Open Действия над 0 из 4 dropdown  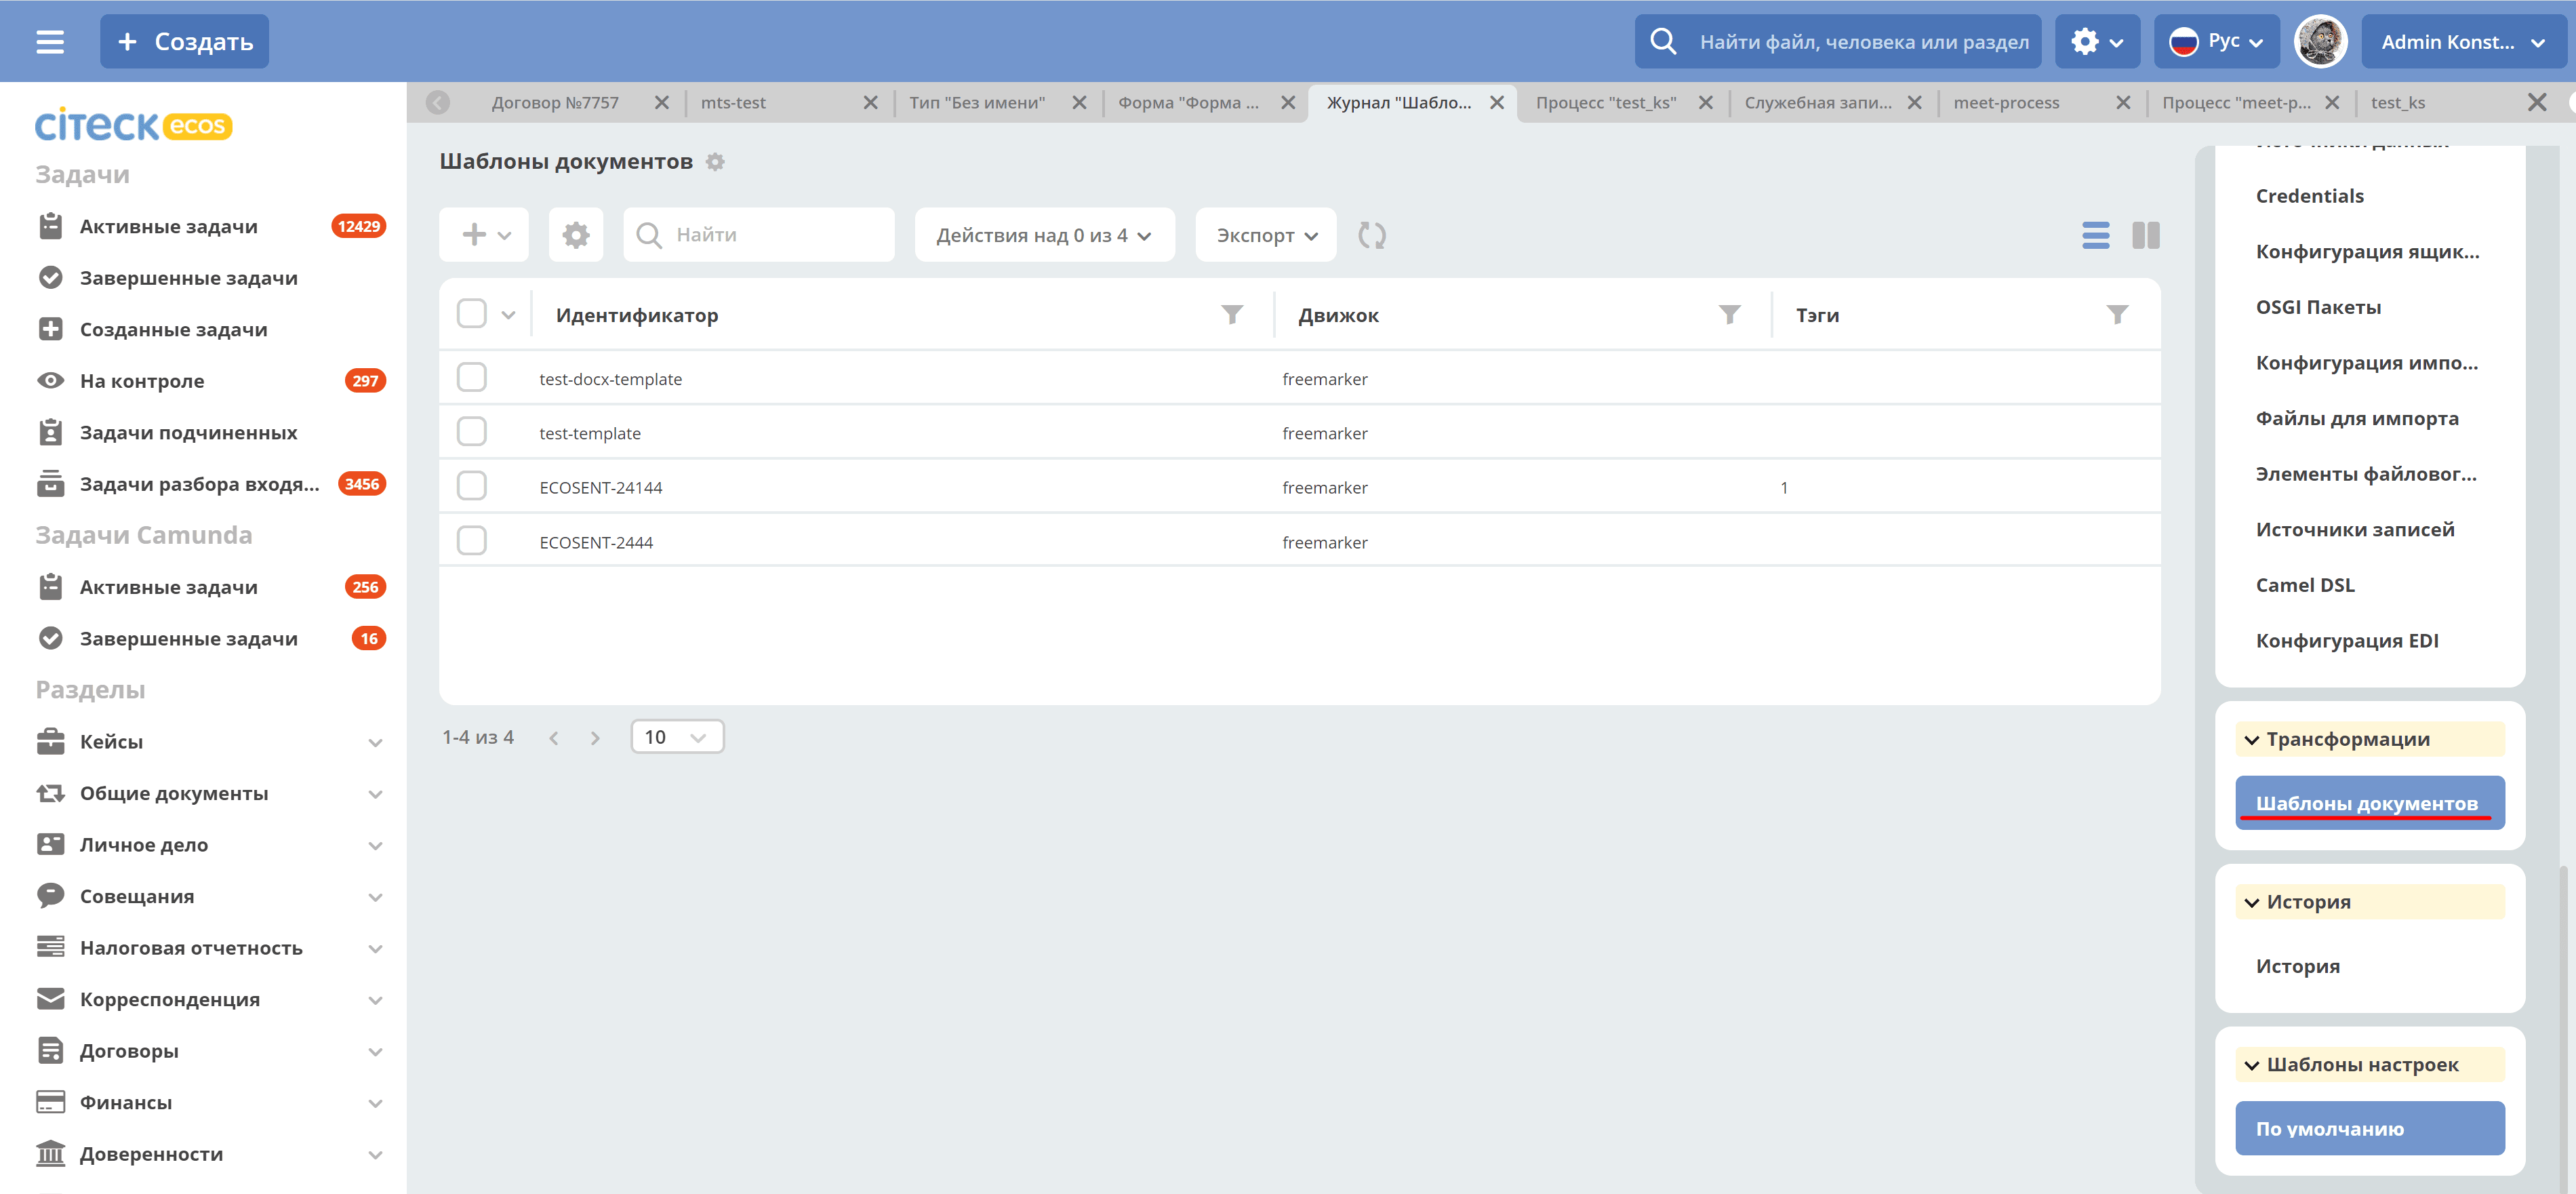(x=1044, y=235)
